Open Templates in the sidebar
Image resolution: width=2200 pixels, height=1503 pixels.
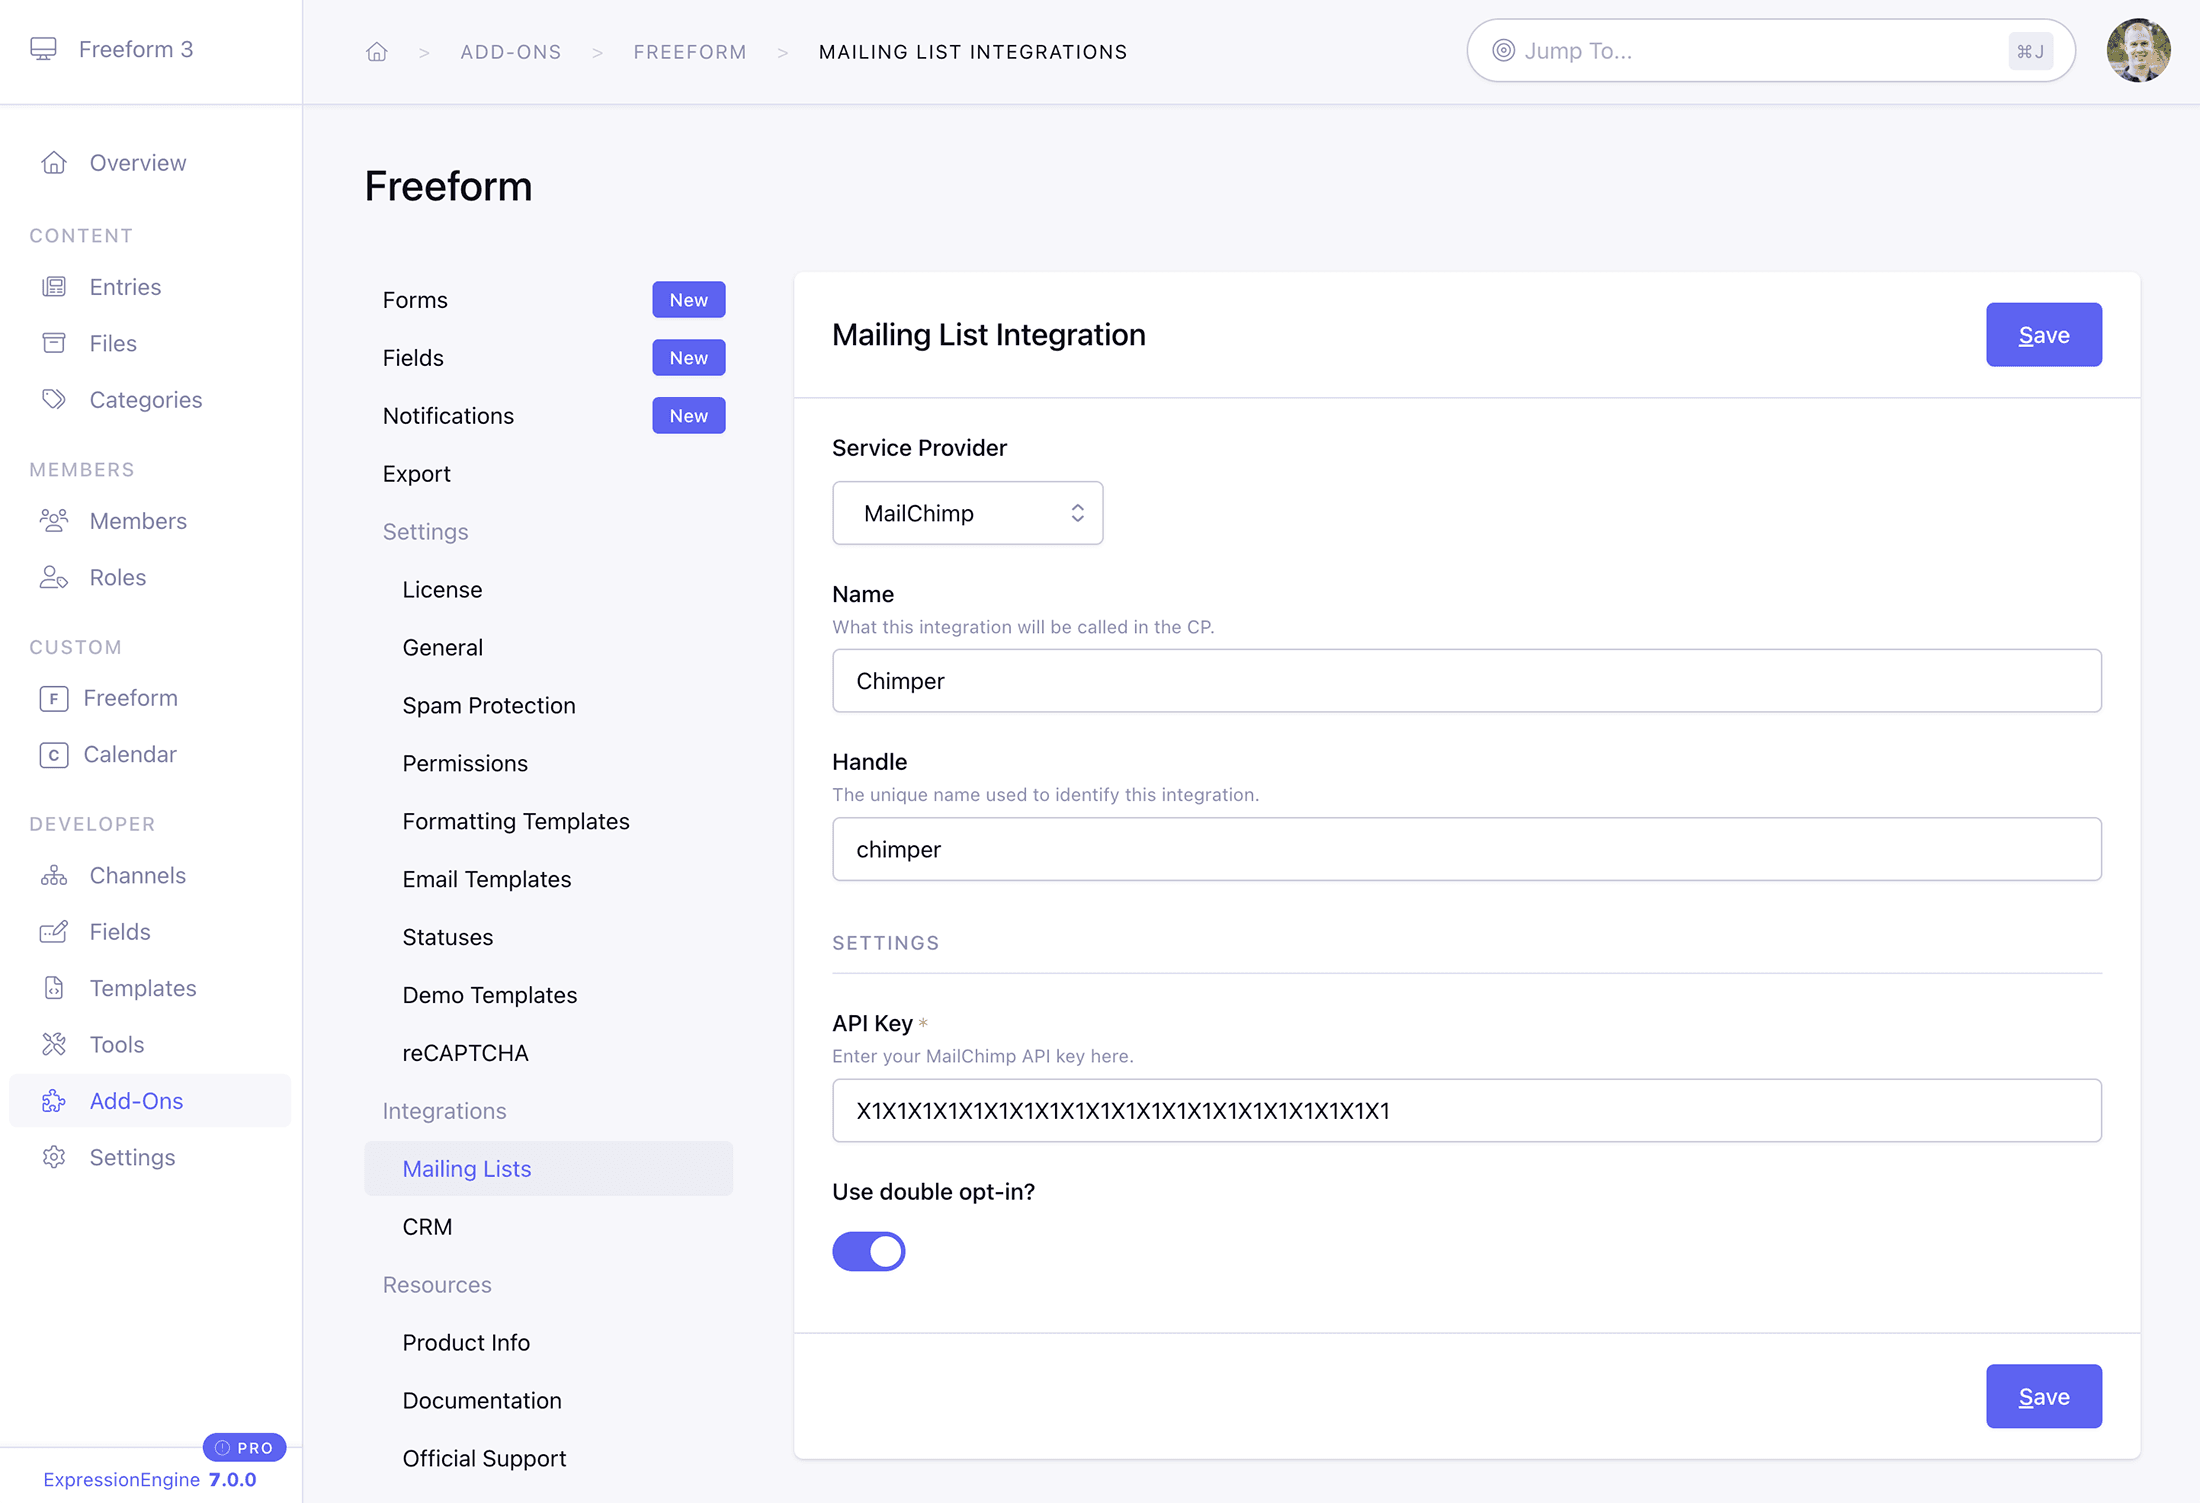pyautogui.click(x=142, y=988)
